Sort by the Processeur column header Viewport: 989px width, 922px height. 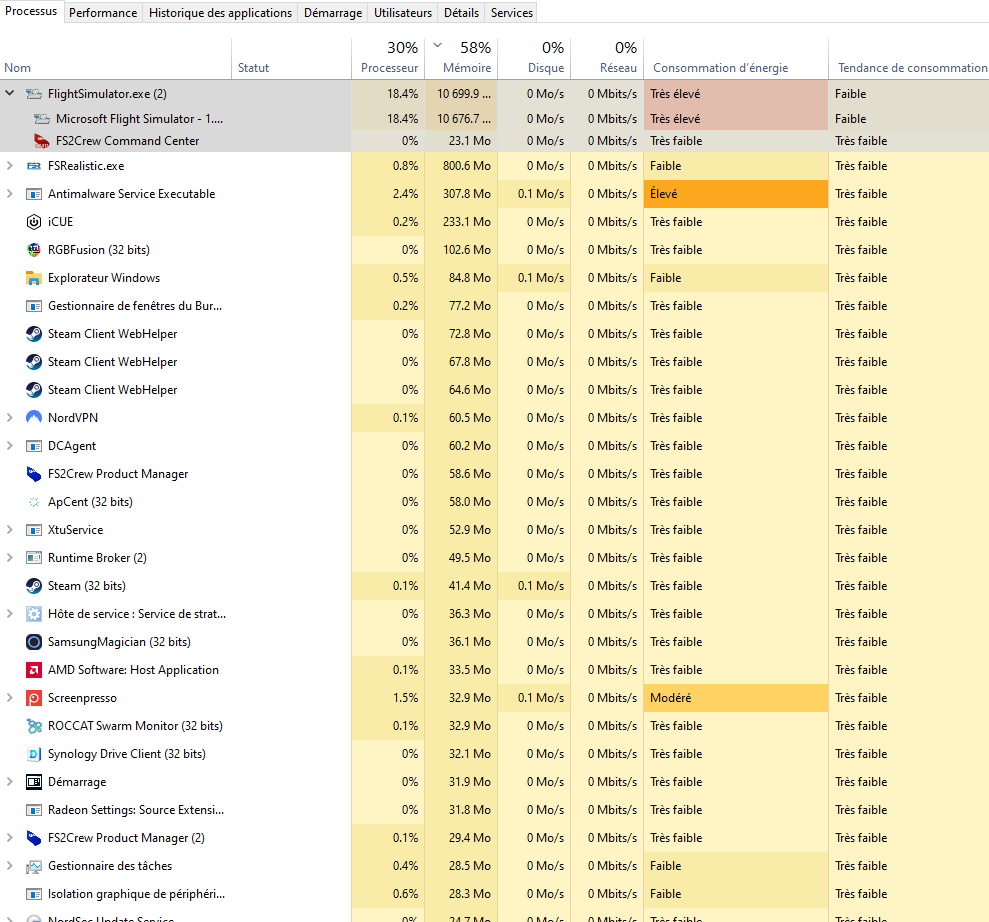[388, 59]
